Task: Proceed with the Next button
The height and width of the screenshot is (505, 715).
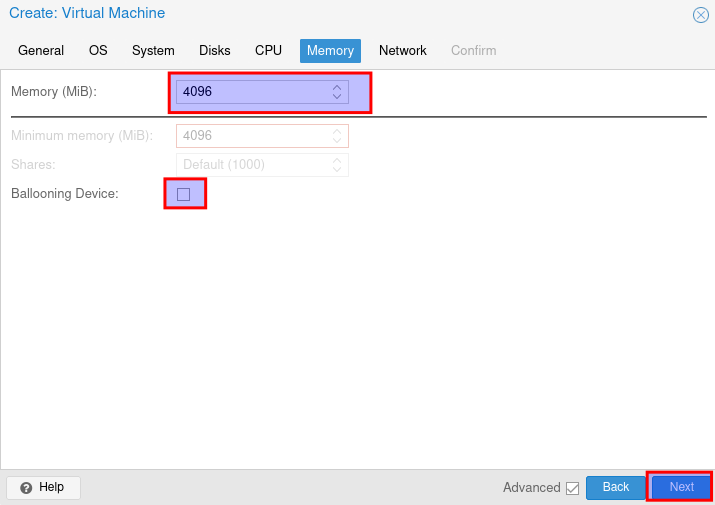Action: (x=681, y=487)
